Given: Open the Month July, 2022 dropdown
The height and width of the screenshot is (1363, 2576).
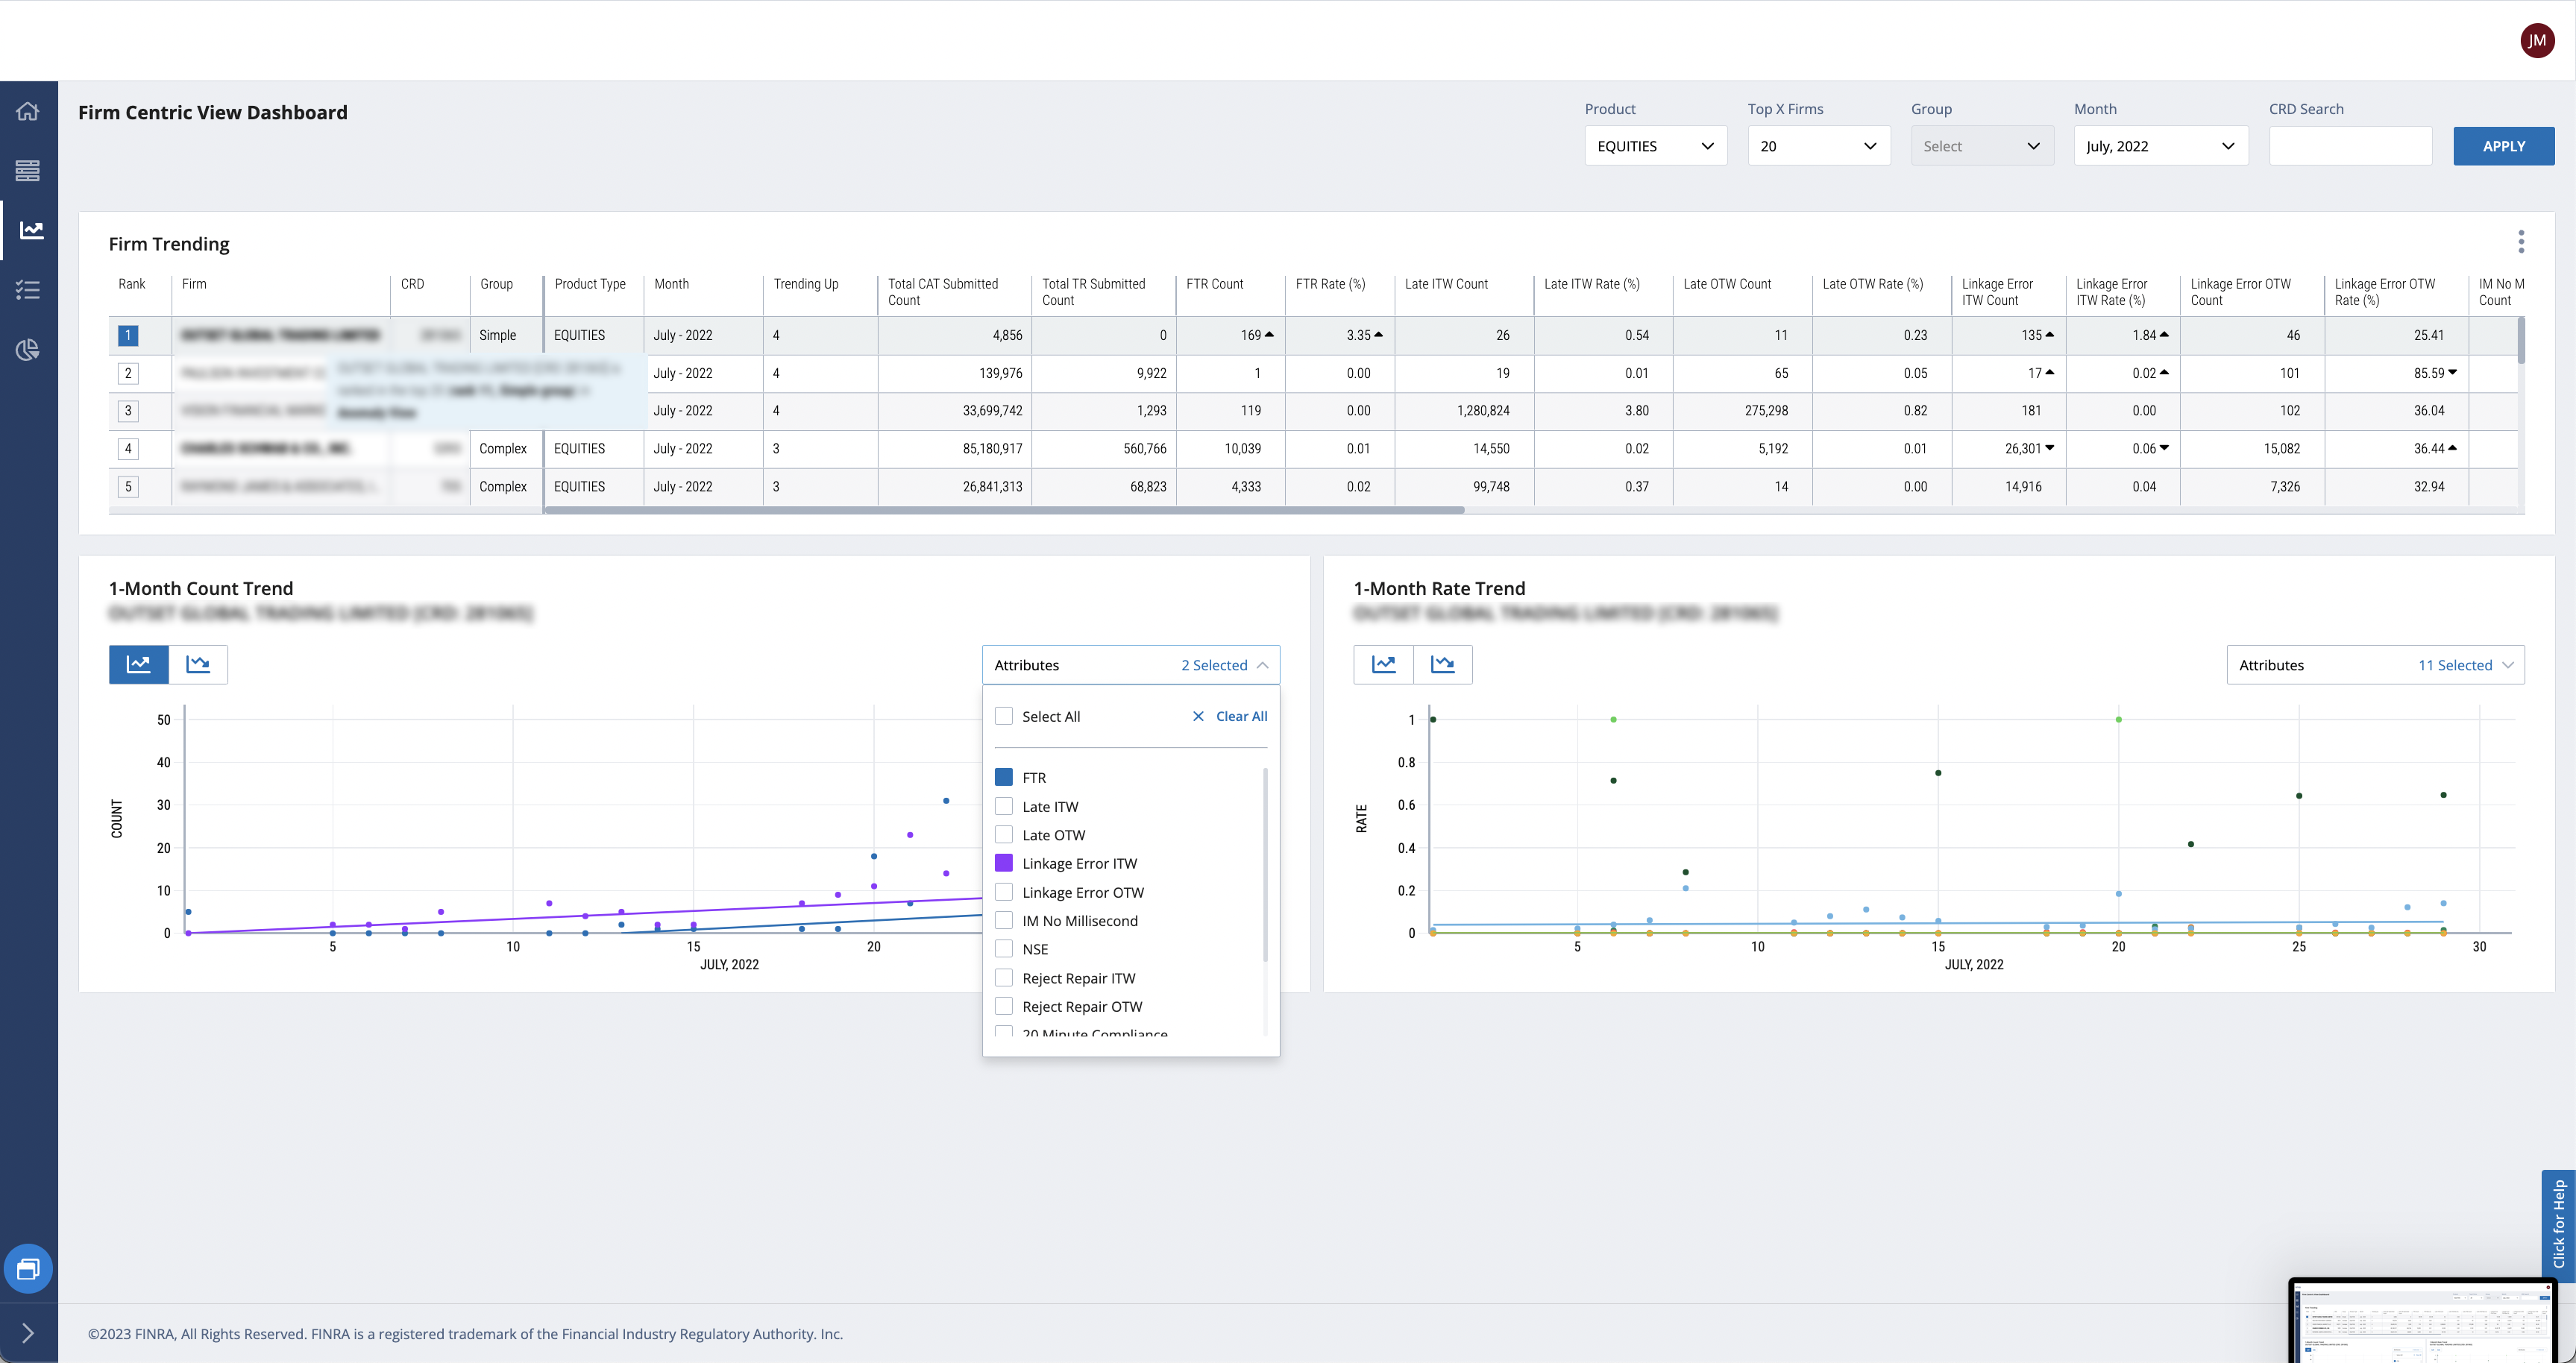Looking at the screenshot, I should [2161, 146].
